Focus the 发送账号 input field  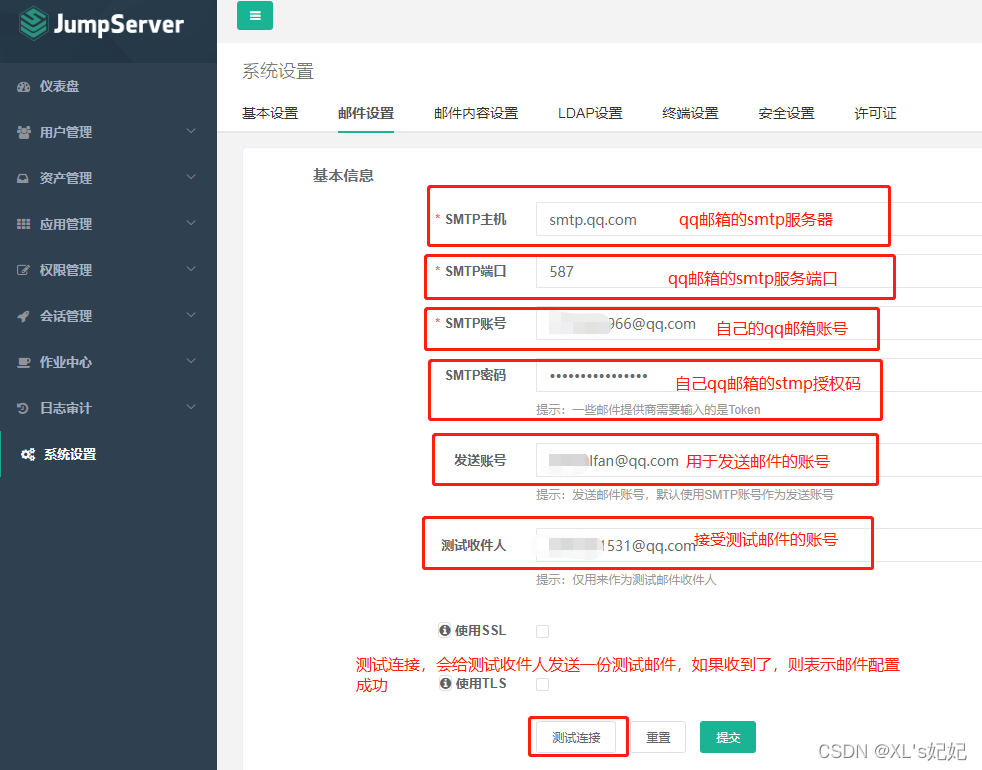[759, 460]
